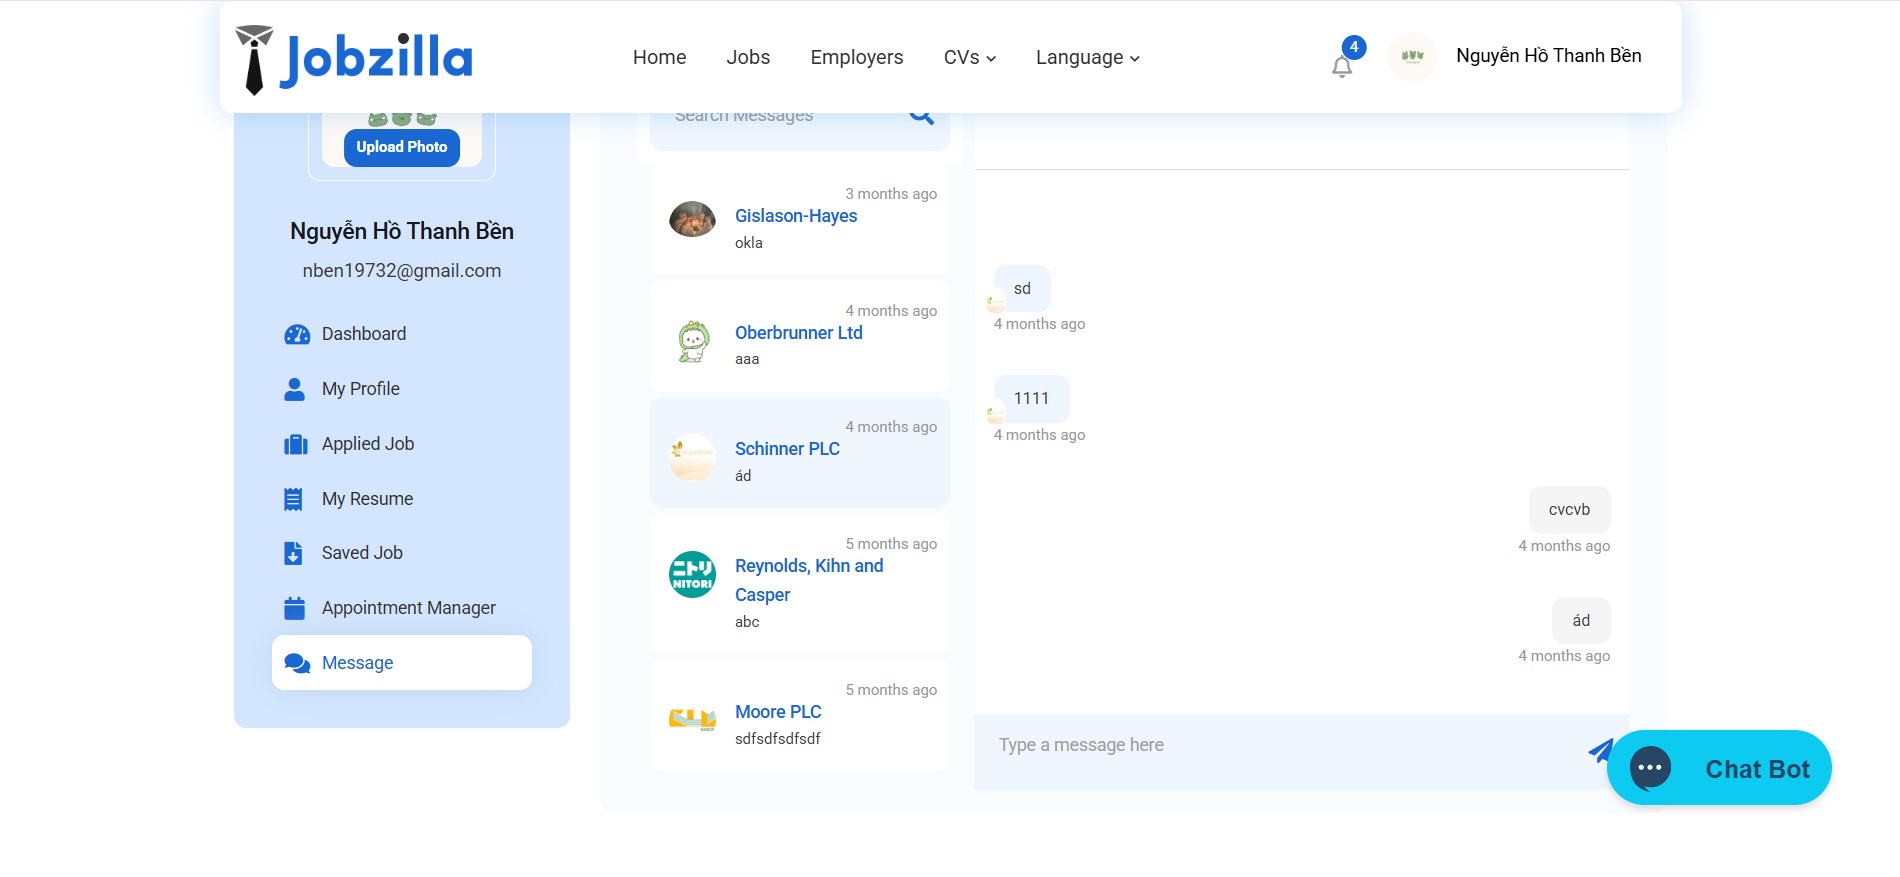
Task: Click the Applied Job briefcase icon
Action: (x=295, y=444)
